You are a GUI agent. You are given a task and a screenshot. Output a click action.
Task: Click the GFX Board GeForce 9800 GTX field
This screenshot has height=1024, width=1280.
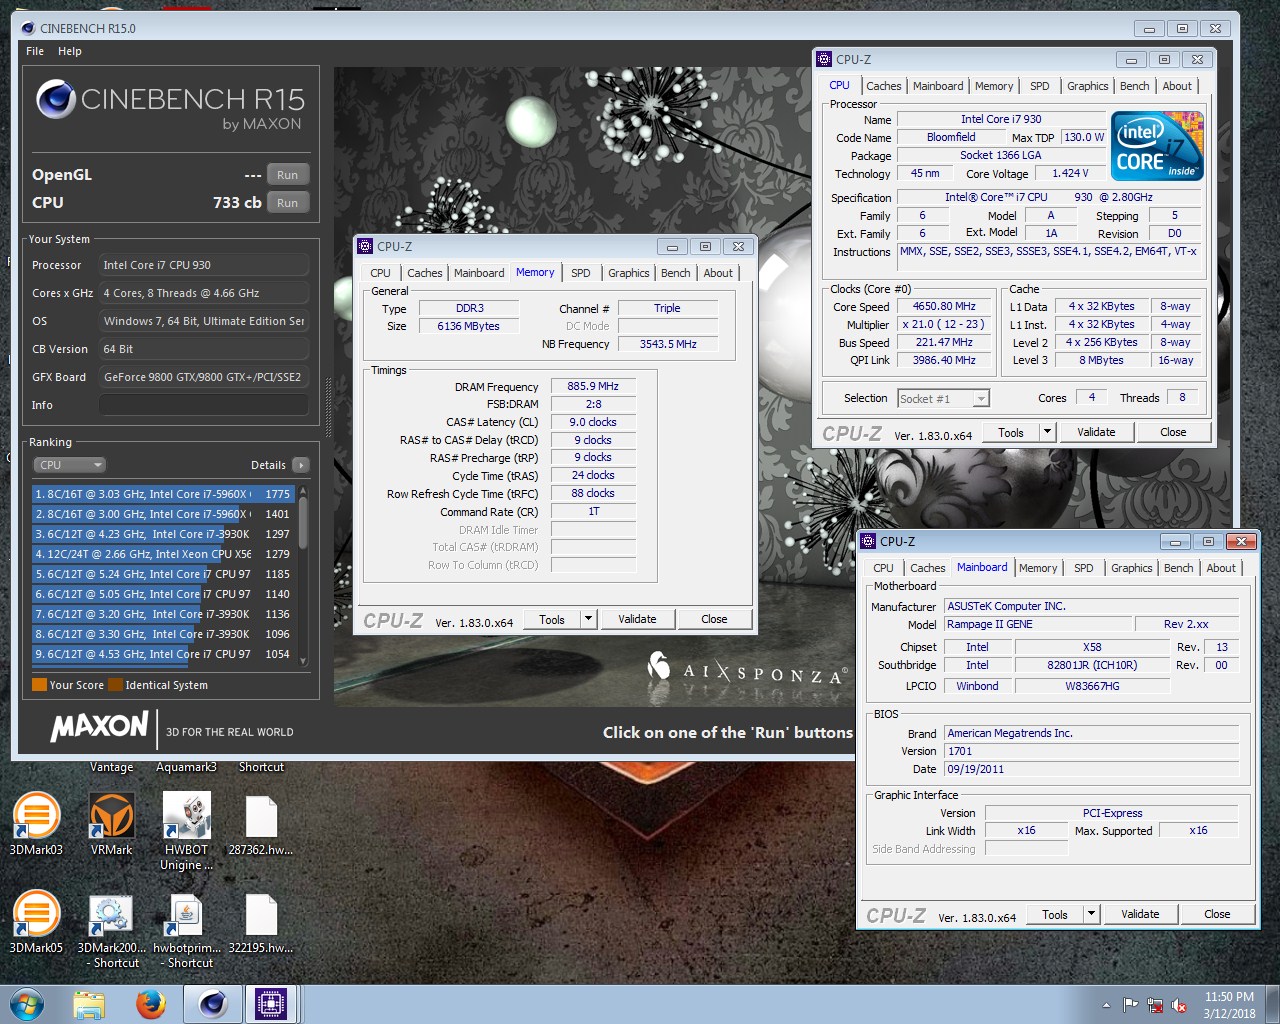[203, 377]
